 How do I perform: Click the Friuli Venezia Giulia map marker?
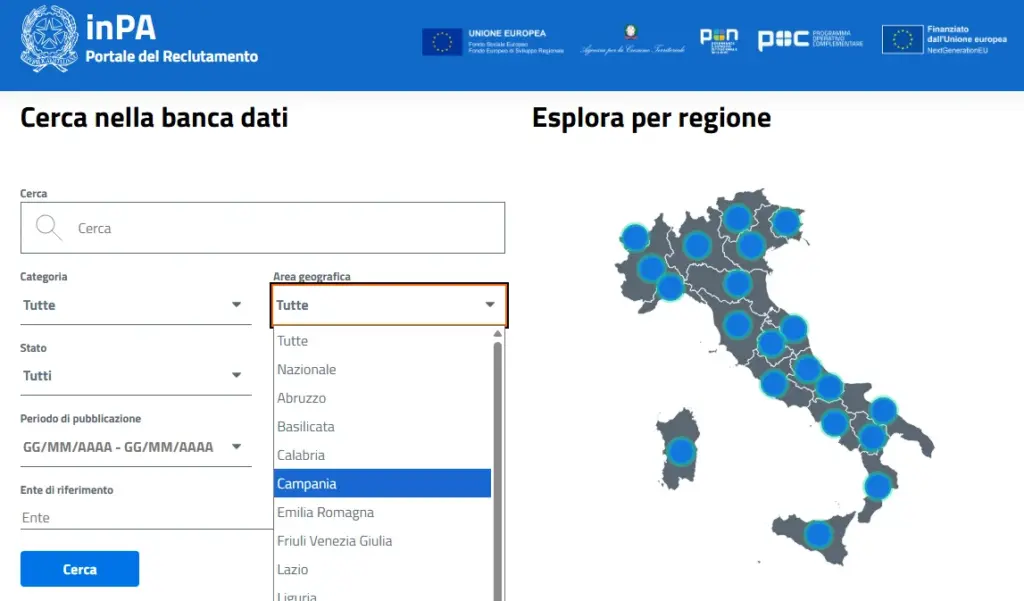(x=786, y=221)
